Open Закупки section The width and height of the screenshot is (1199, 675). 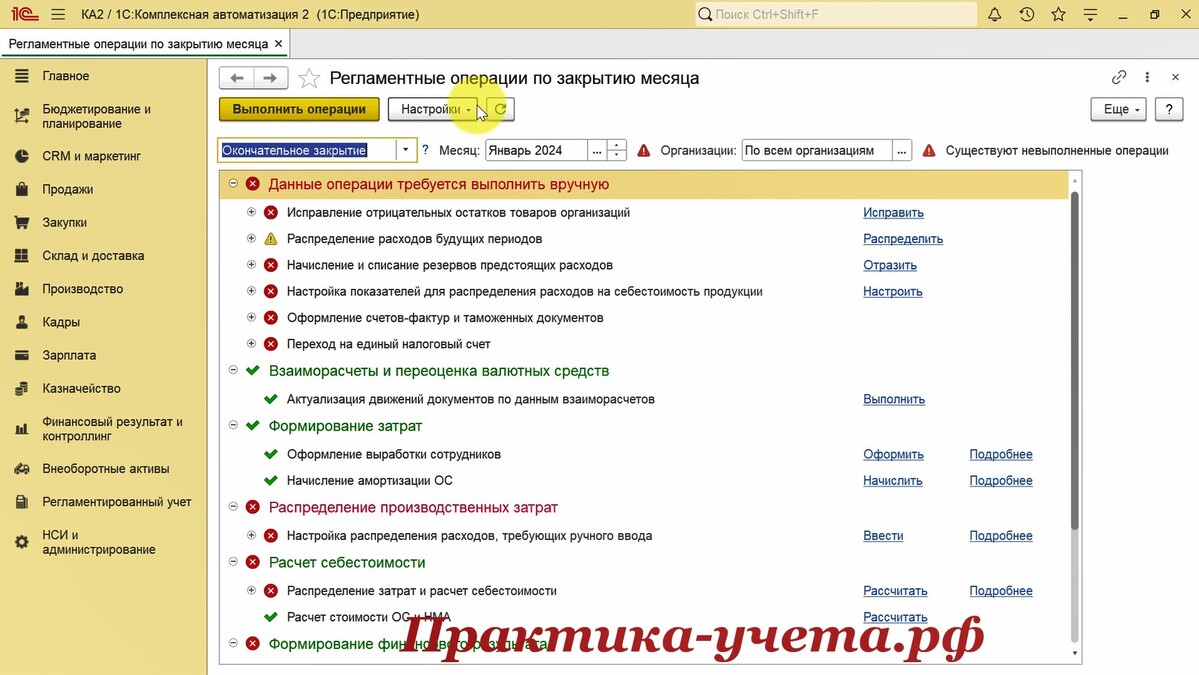103,222
